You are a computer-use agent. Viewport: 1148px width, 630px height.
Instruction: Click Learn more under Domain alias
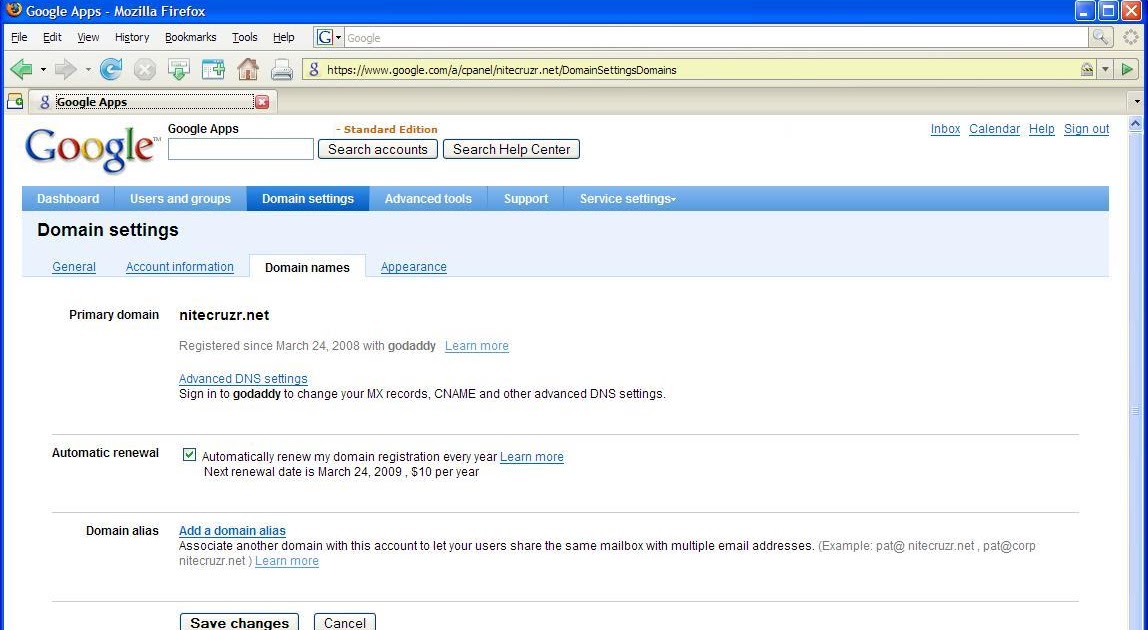[286, 560]
